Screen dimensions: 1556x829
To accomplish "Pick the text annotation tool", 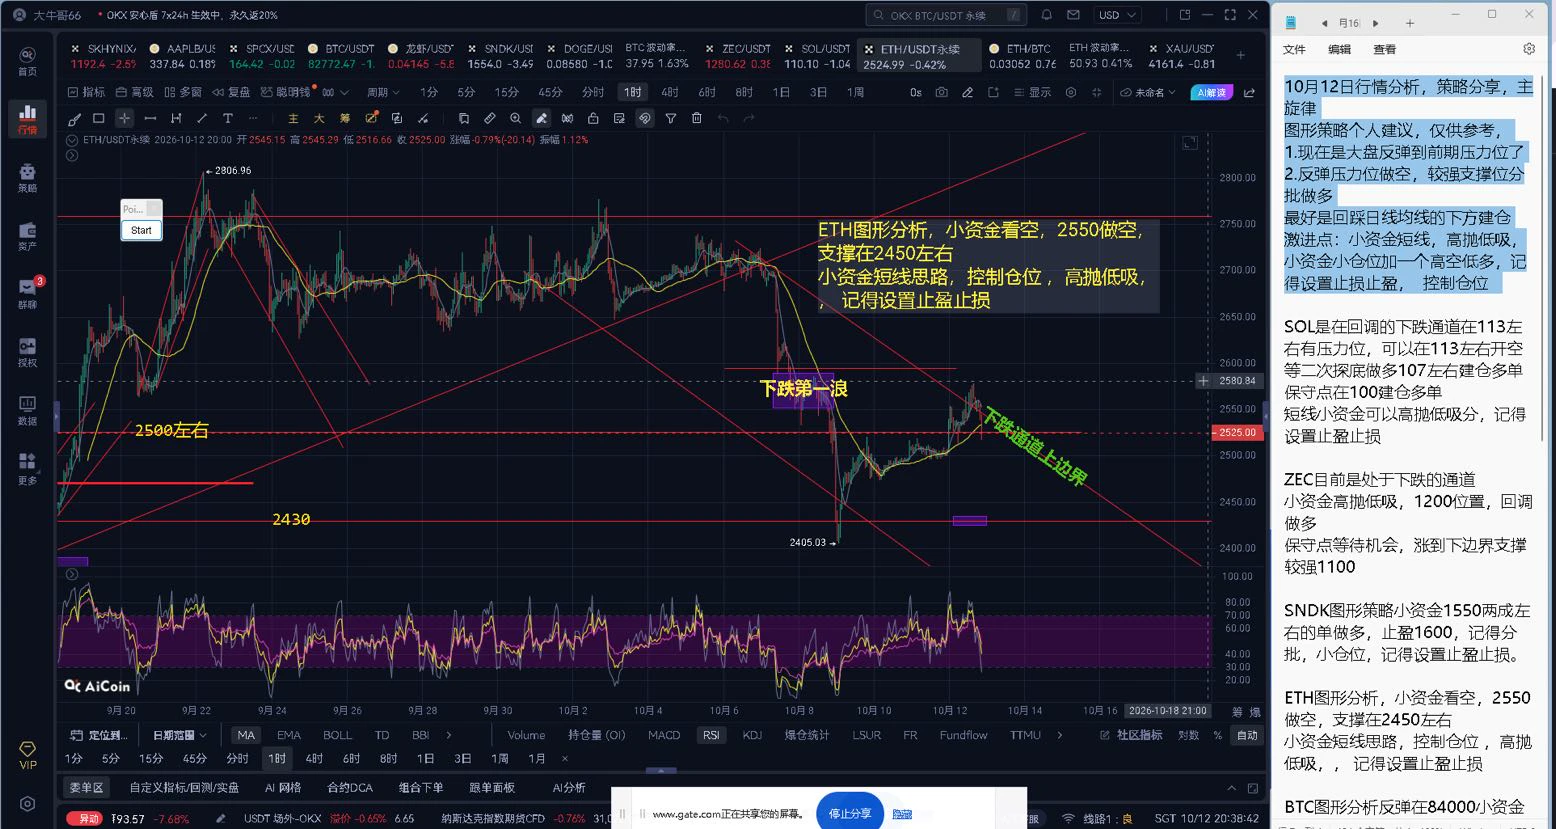I will pos(228,118).
